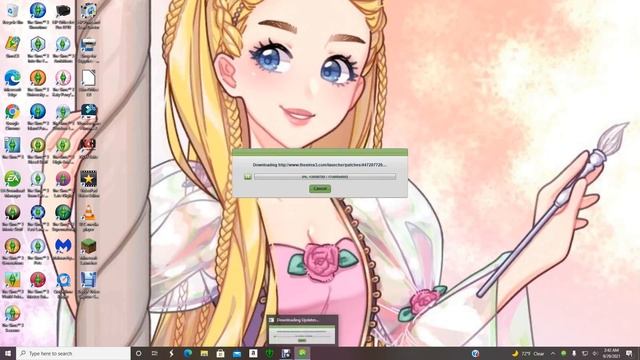Open the HP Officejet Pro printer shortcut
The width and height of the screenshot is (640, 360).
pyautogui.click(x=63, y=16)
